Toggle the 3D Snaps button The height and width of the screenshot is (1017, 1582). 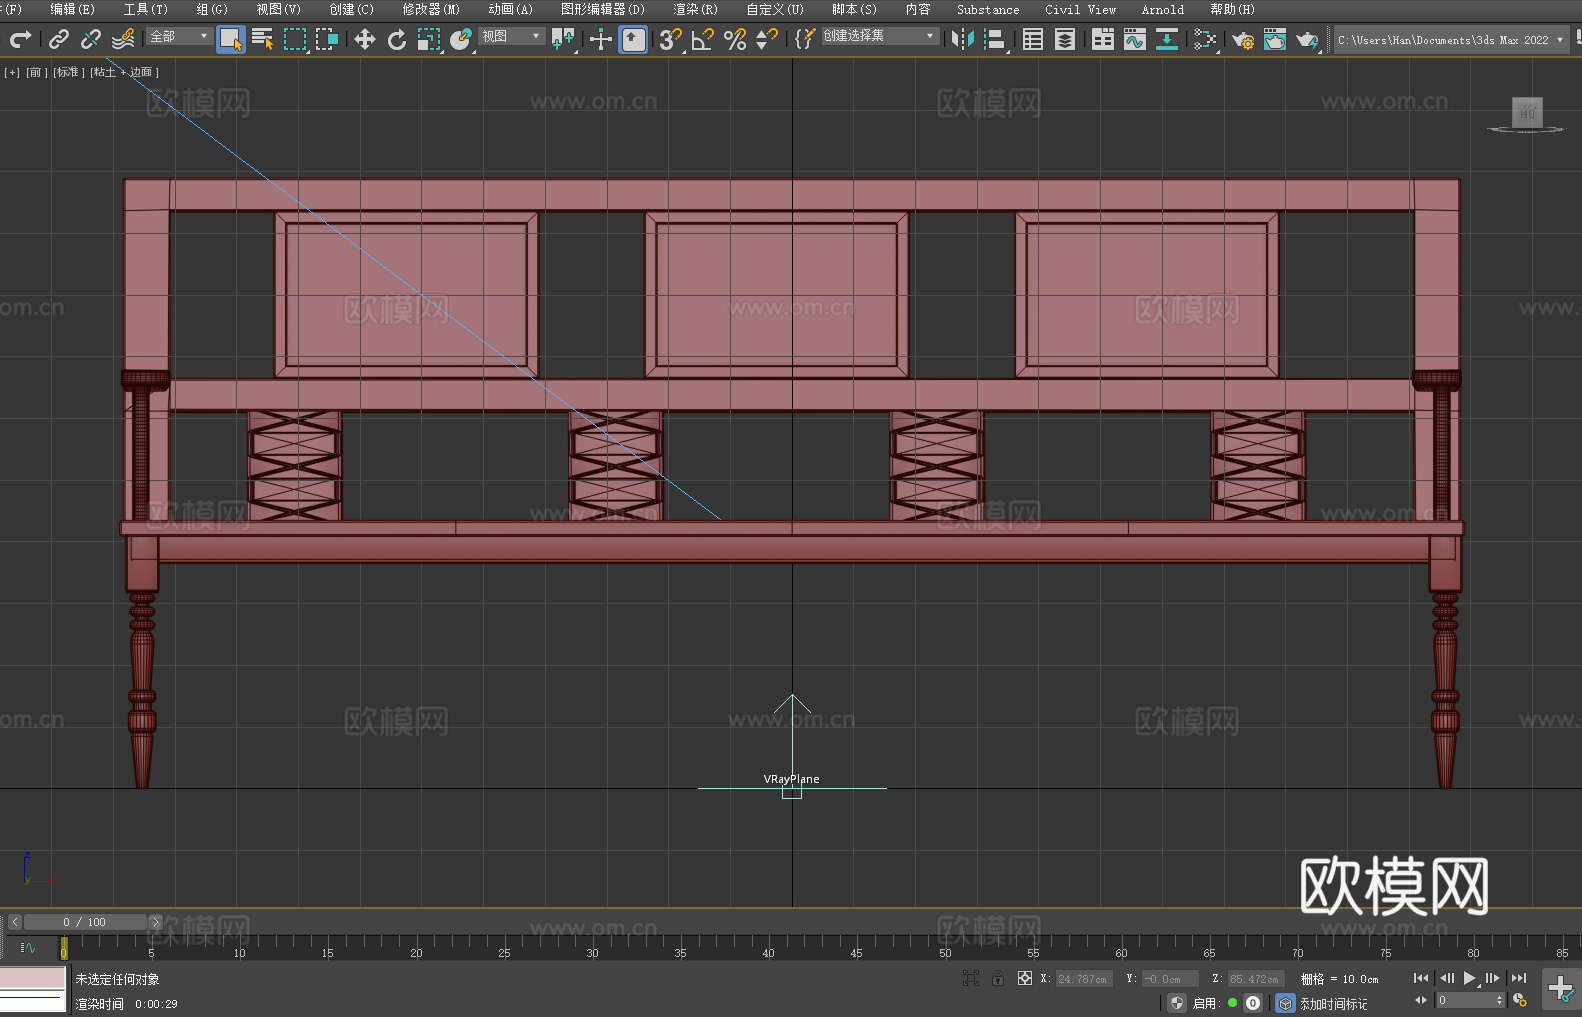click(671, 39)
